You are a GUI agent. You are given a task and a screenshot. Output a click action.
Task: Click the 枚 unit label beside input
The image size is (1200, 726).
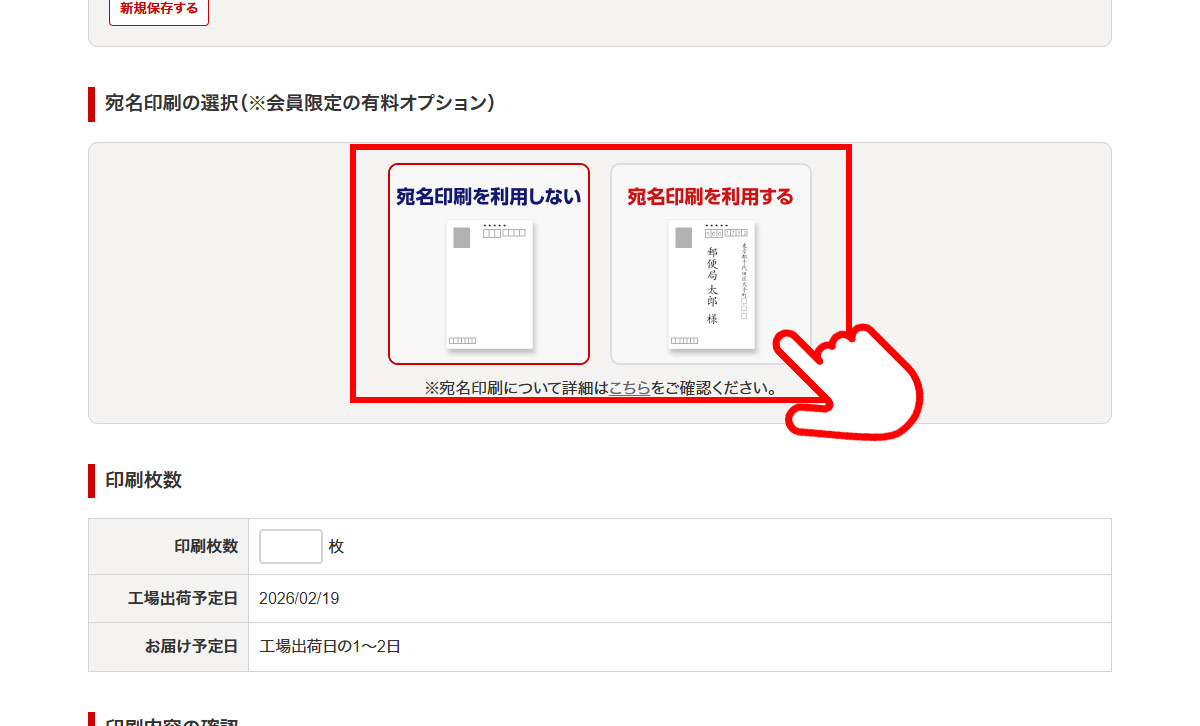coord(336,547)
